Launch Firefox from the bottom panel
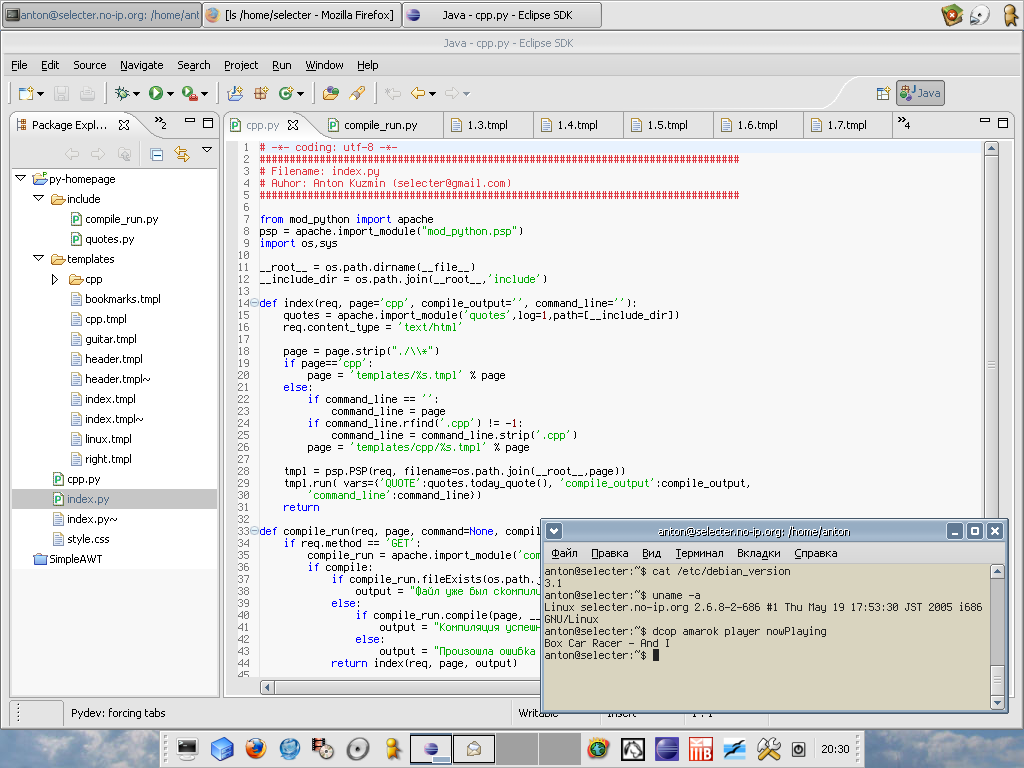The image size is (1024, 768). point(256,748)
